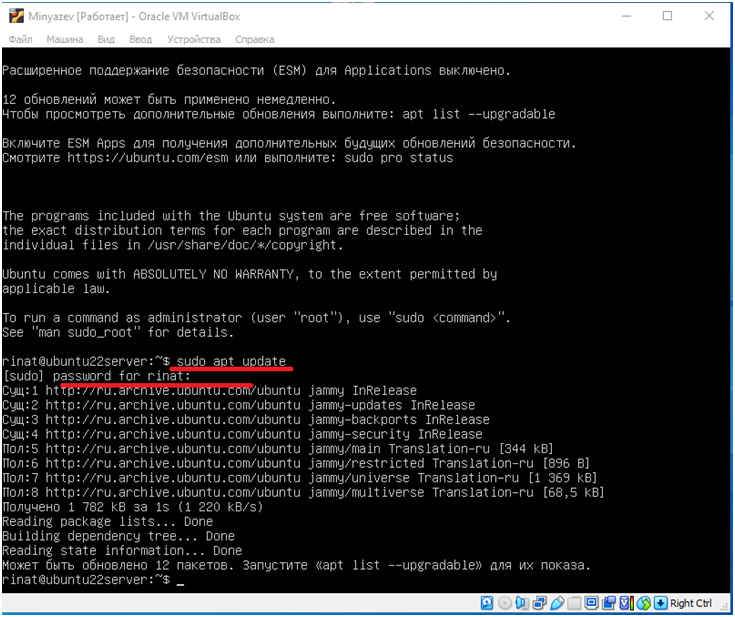
Task: Click the mouse integration status icon
Action: pos(644,603)
